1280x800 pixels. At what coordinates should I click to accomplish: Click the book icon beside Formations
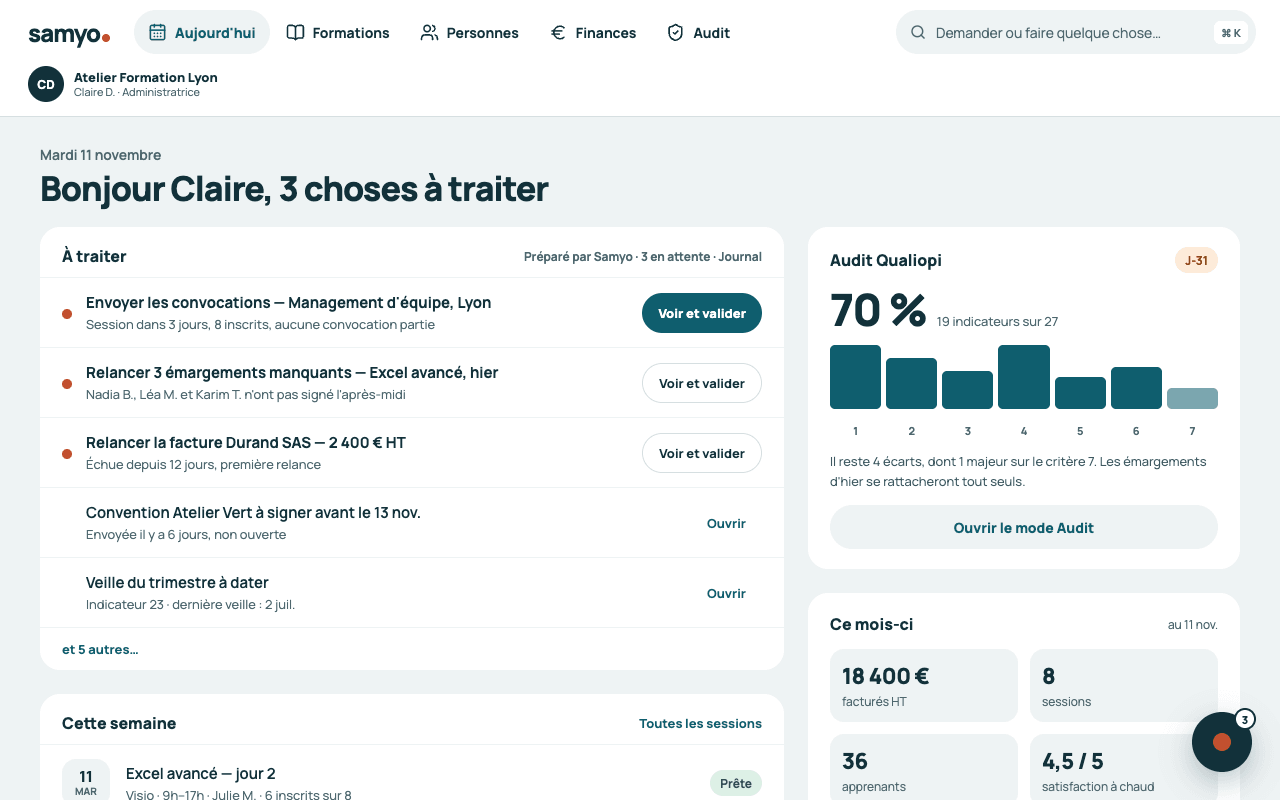295,32
